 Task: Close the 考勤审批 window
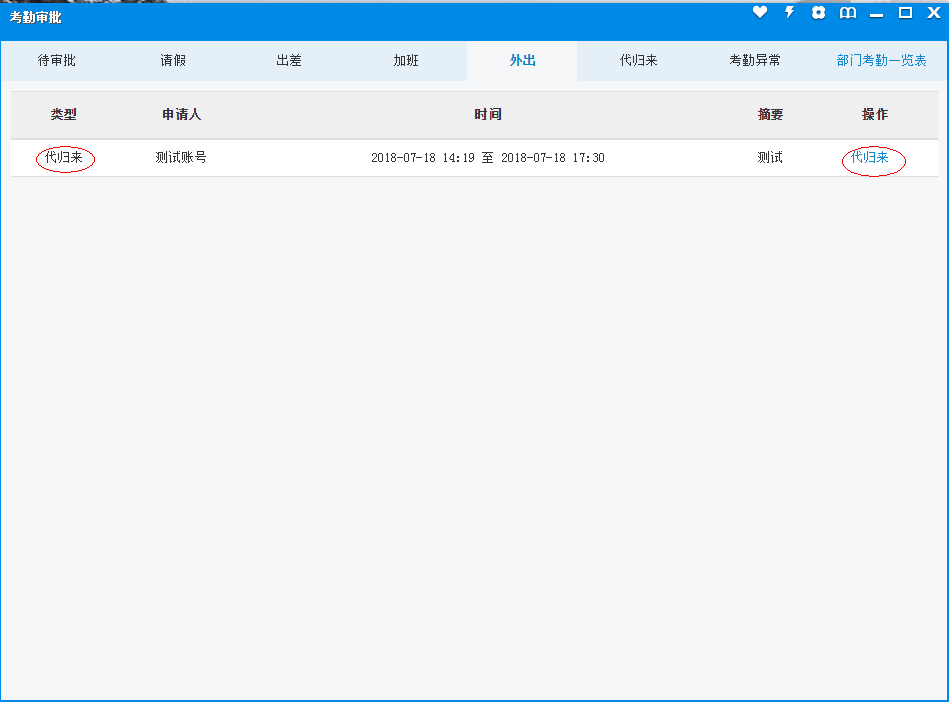[934, 13]
